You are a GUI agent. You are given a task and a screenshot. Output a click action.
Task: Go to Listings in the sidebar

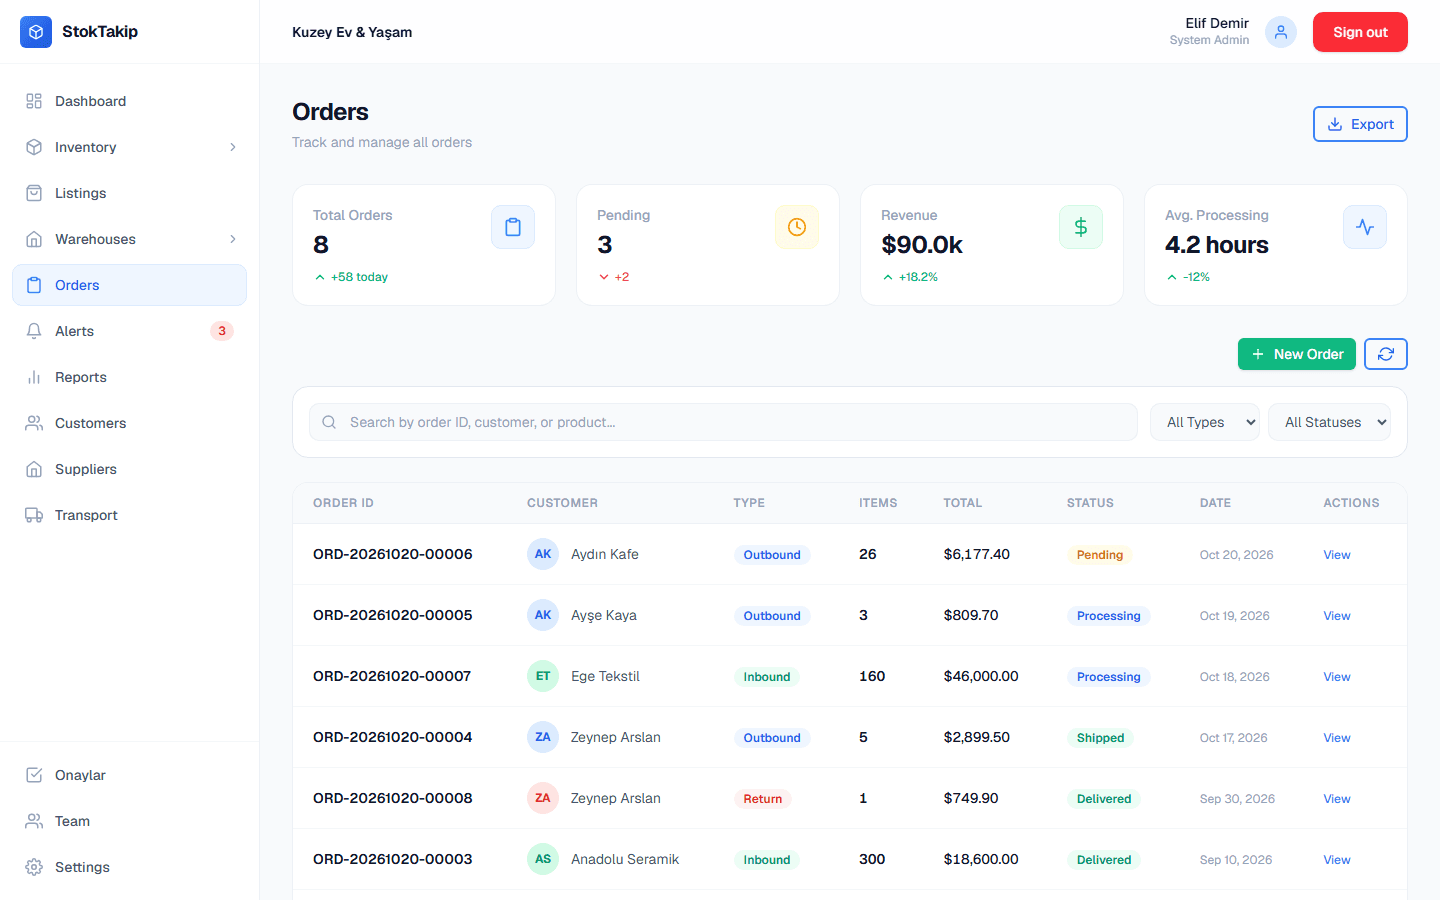point(129,193)
